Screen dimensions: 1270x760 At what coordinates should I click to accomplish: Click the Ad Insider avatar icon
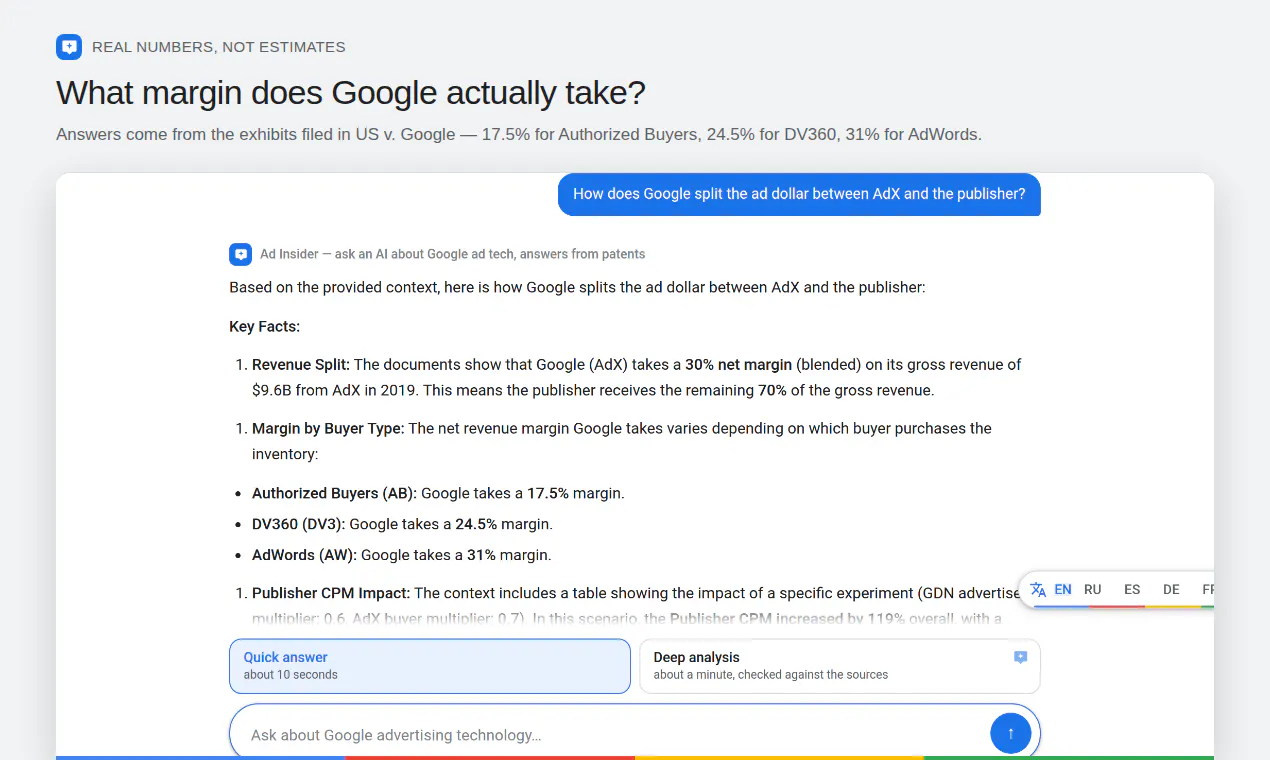point(240,254)
